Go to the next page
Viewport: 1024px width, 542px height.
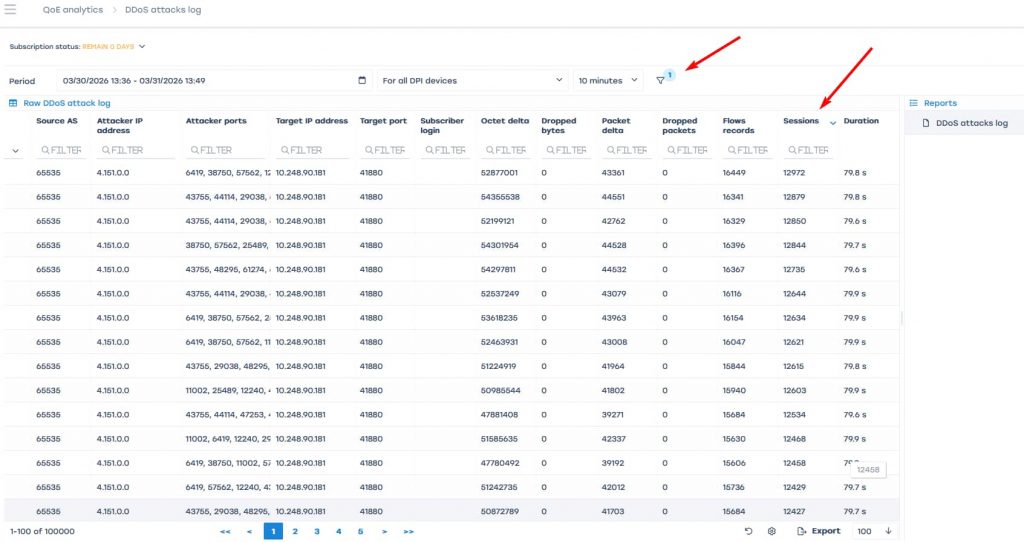[384, 532]
